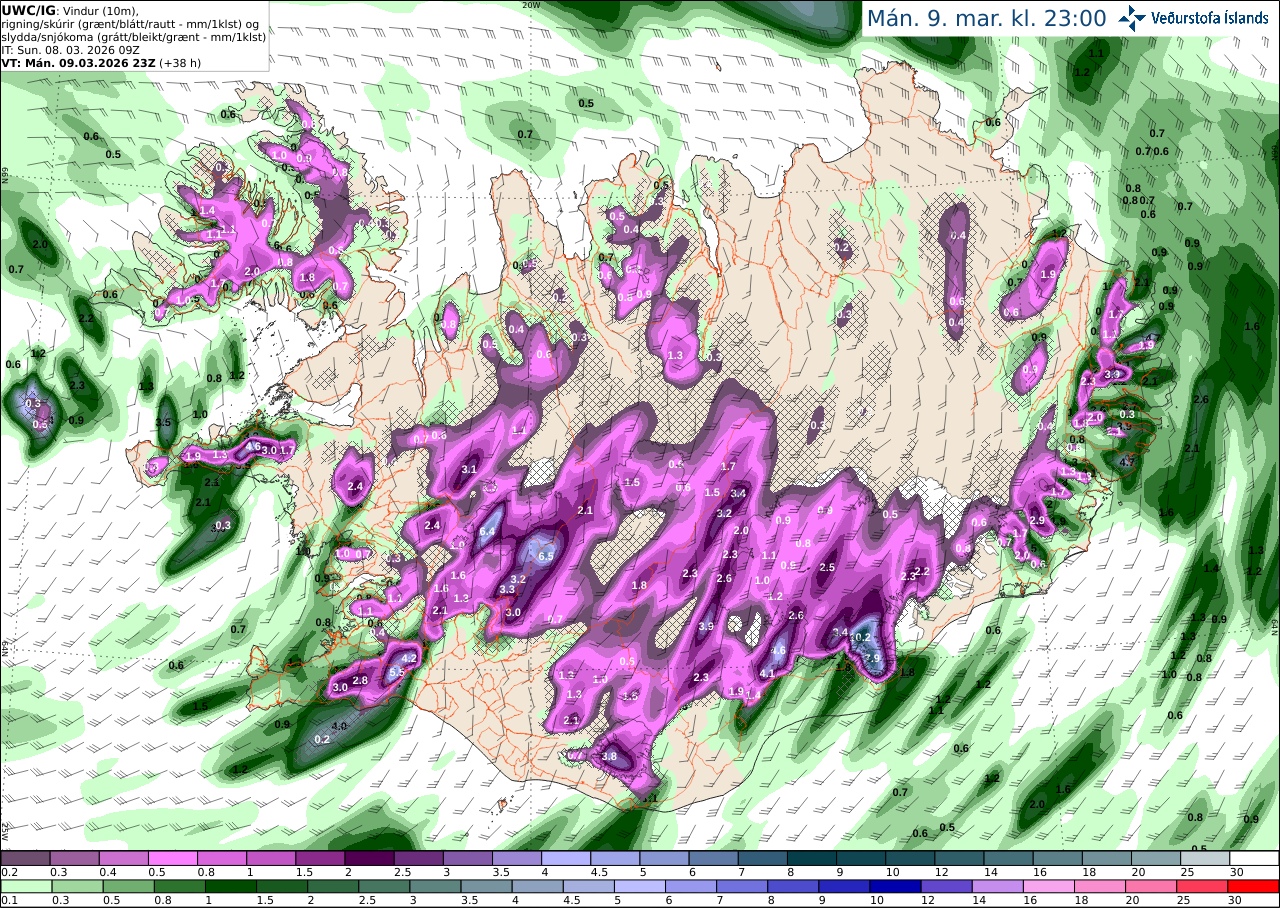
Task: Pick the dark purple 2–2.5 swatch in snow legend
Action: [x=369, y=858]
